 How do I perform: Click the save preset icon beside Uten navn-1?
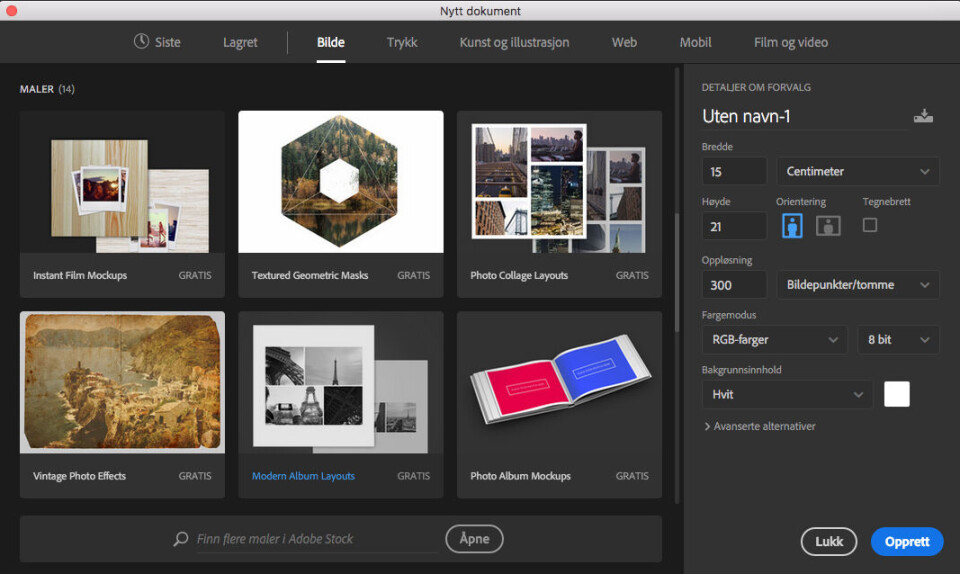tap(923, 116)
